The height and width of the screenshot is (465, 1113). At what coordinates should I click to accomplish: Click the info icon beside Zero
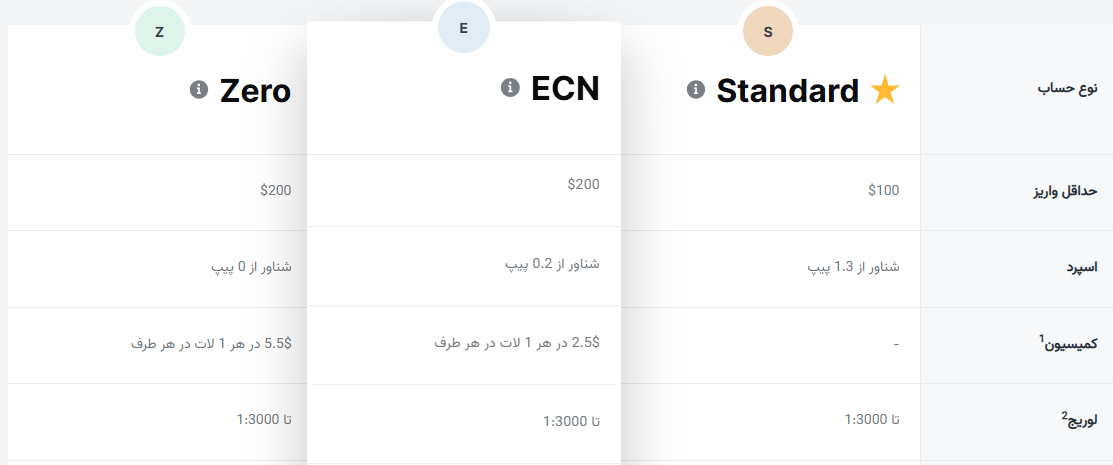pos(198,90)
